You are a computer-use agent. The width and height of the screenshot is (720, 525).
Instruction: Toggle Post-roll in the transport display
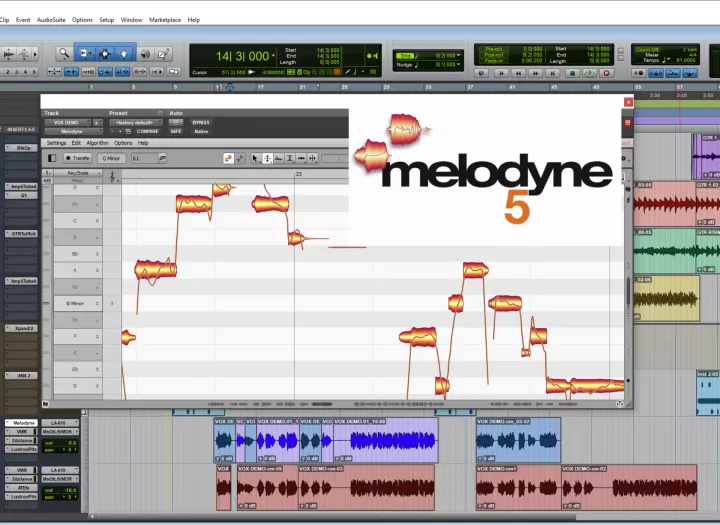493,55
